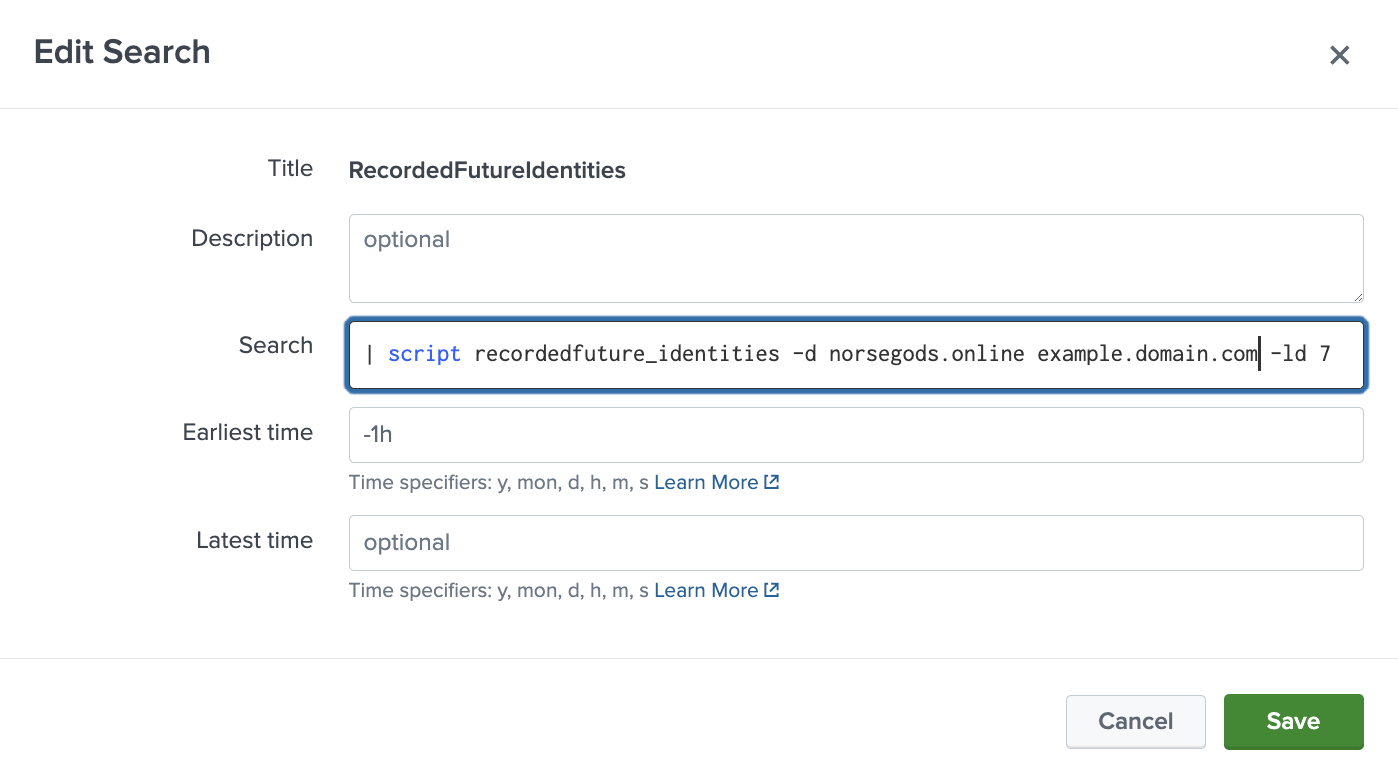Grab the Description box resize handle
This screenshot has width=1398, height=781.
coord(1357,296)
